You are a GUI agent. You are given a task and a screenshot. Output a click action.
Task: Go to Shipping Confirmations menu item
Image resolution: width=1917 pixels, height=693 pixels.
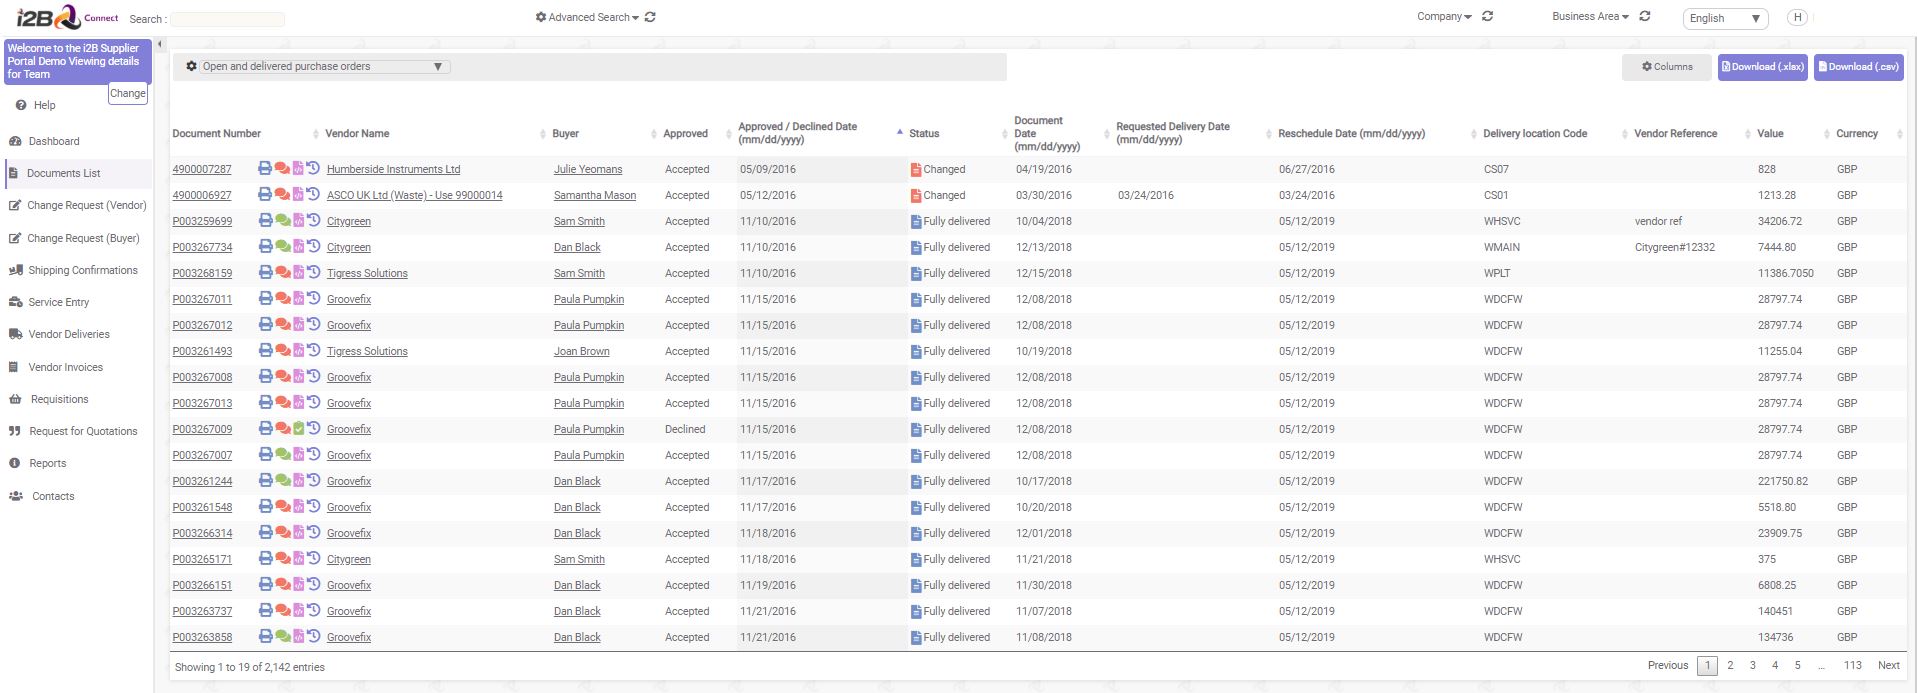click(82, 270)
